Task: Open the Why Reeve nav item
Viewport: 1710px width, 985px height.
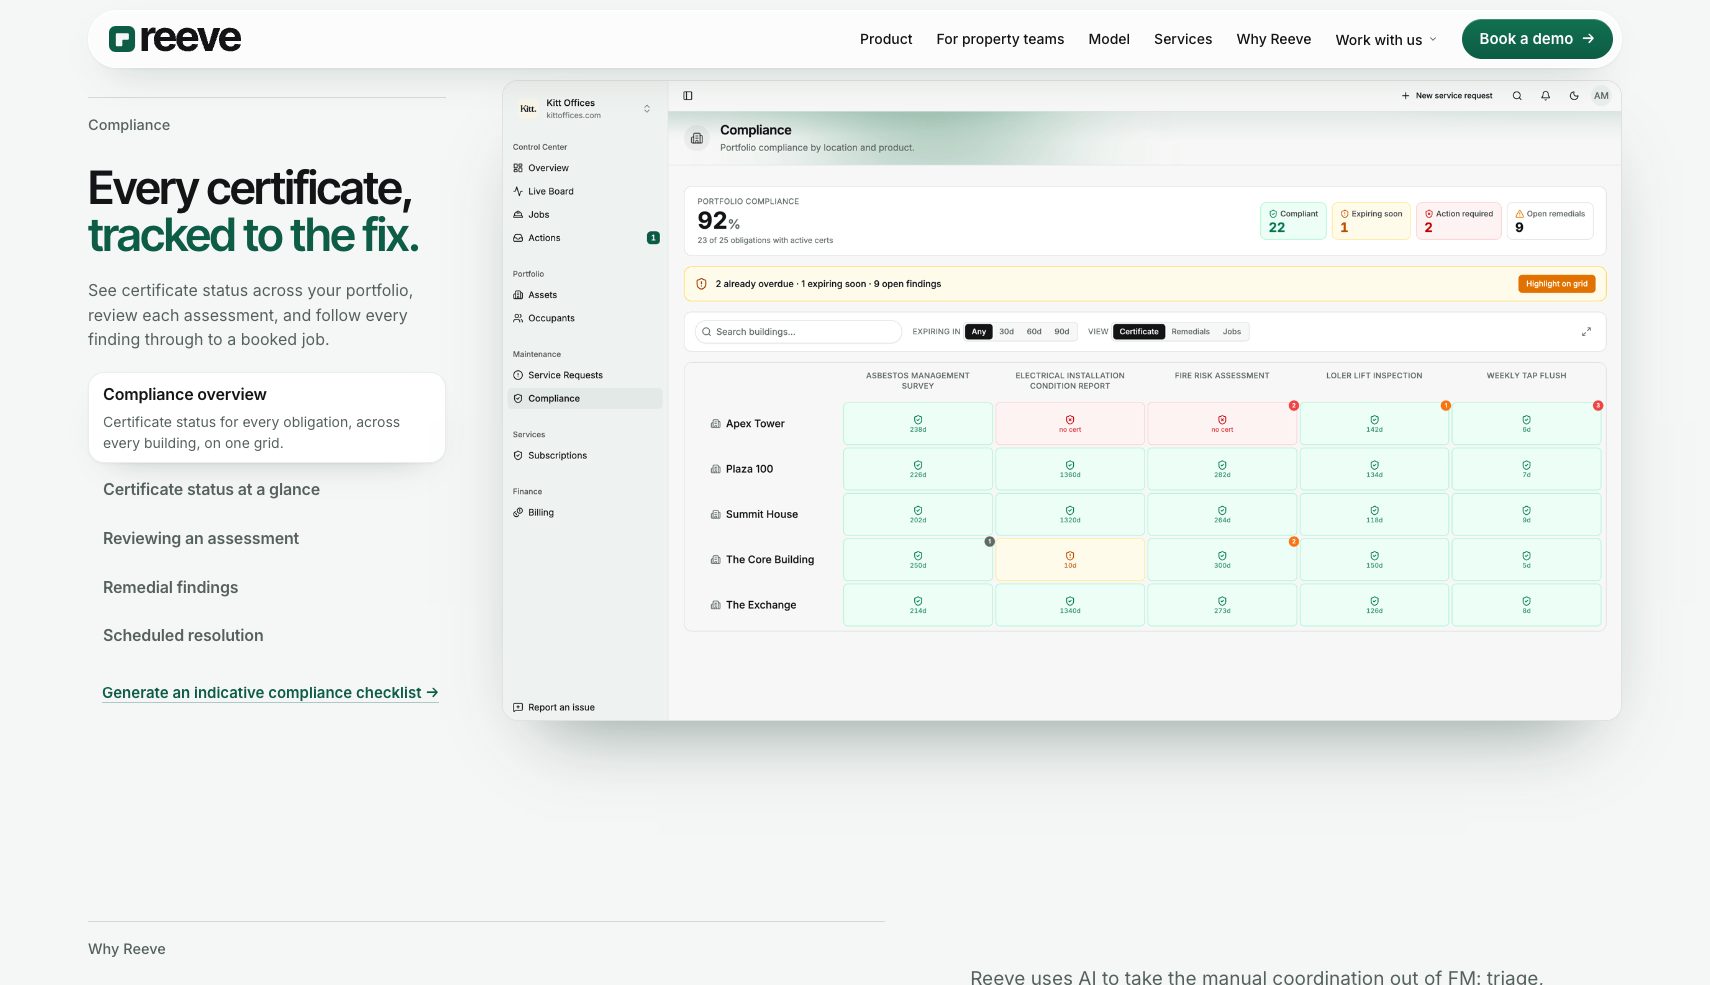Action: coord(1273,39)
